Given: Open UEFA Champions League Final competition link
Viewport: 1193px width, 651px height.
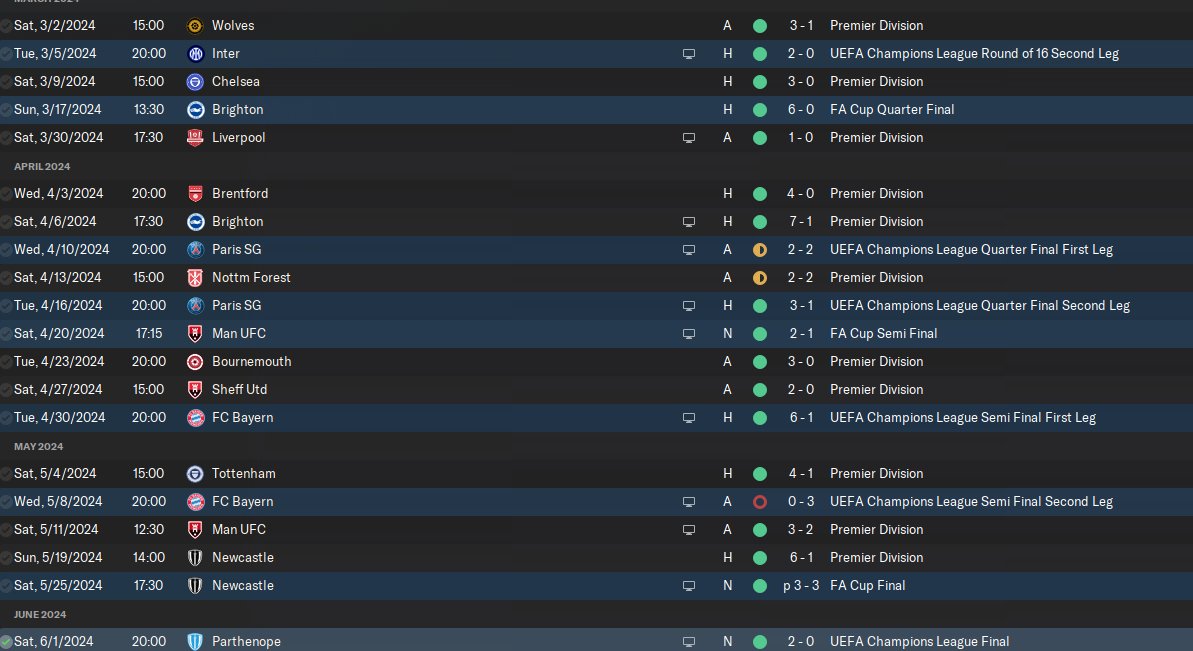Looking at the screenshot, I should click(x=919, y=641).
